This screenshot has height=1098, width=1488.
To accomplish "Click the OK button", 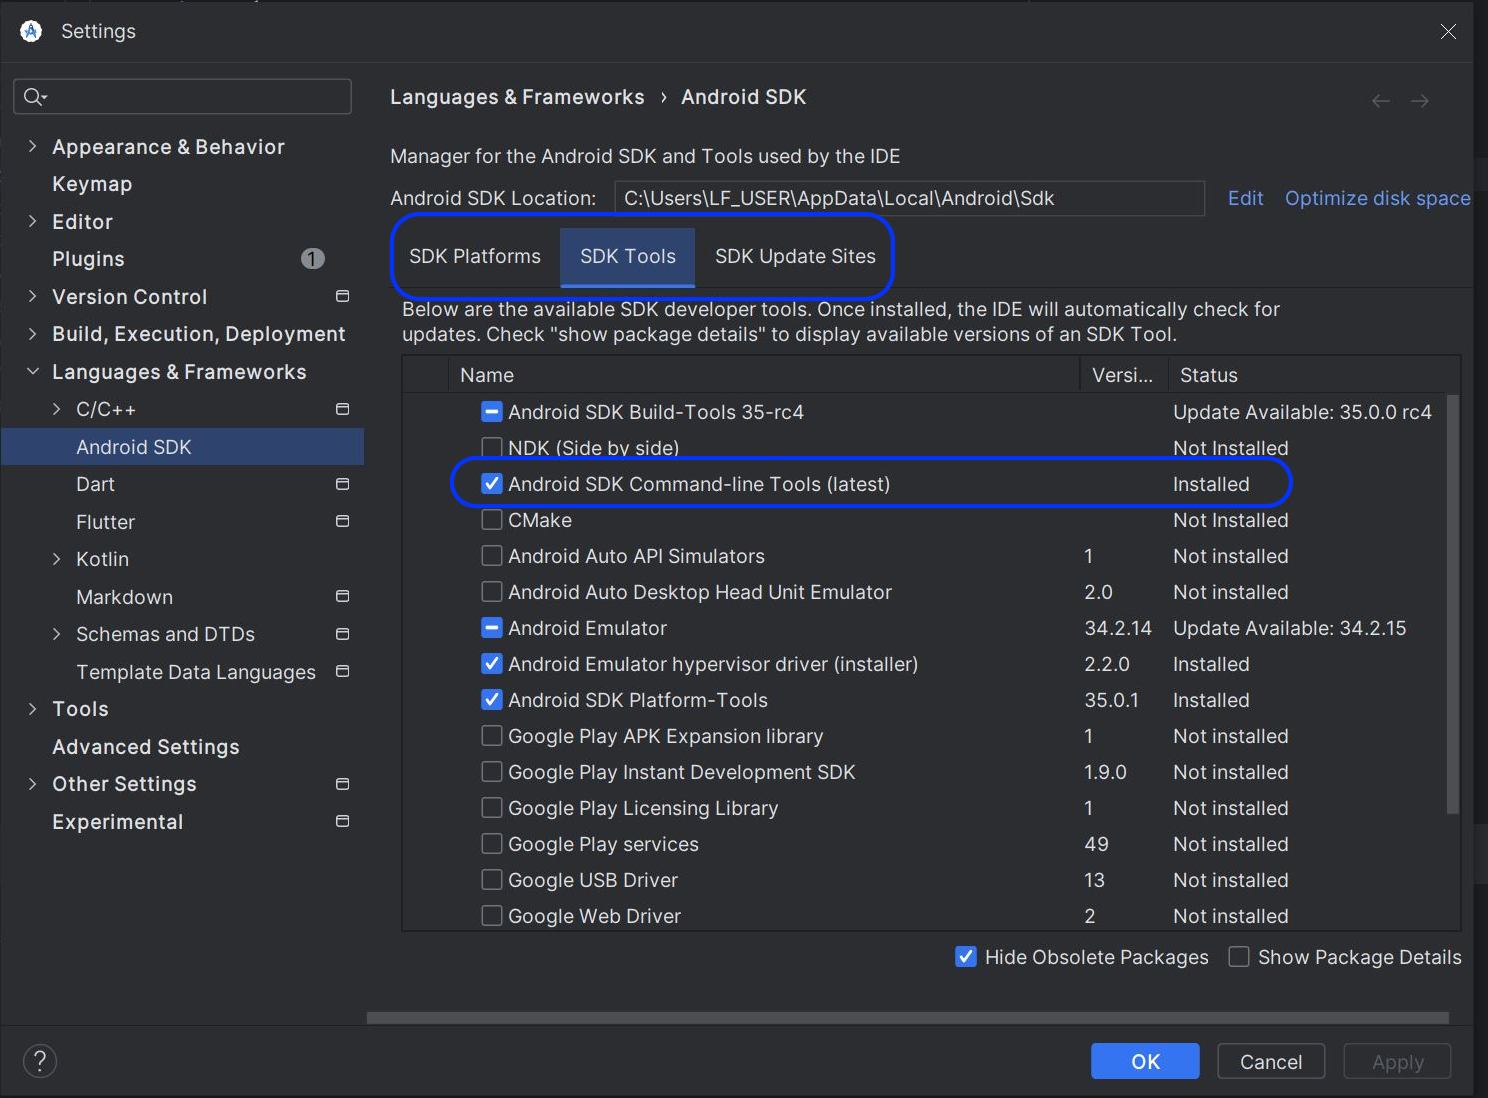I will (1145, 1062).
